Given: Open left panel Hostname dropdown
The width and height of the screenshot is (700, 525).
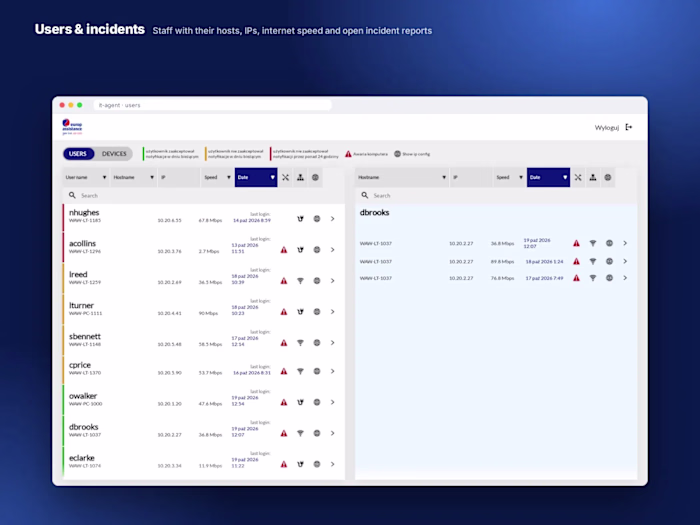Looking at the screenshot, I should point(133,177).
